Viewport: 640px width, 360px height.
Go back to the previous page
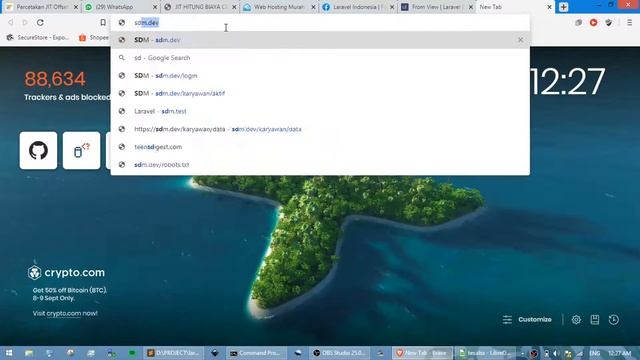11,22
